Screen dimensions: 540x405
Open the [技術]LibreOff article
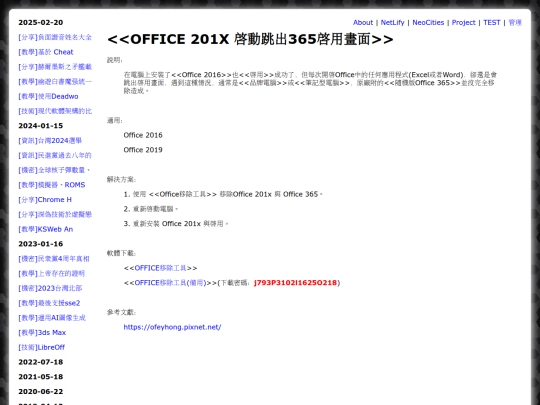pos(42,347)
